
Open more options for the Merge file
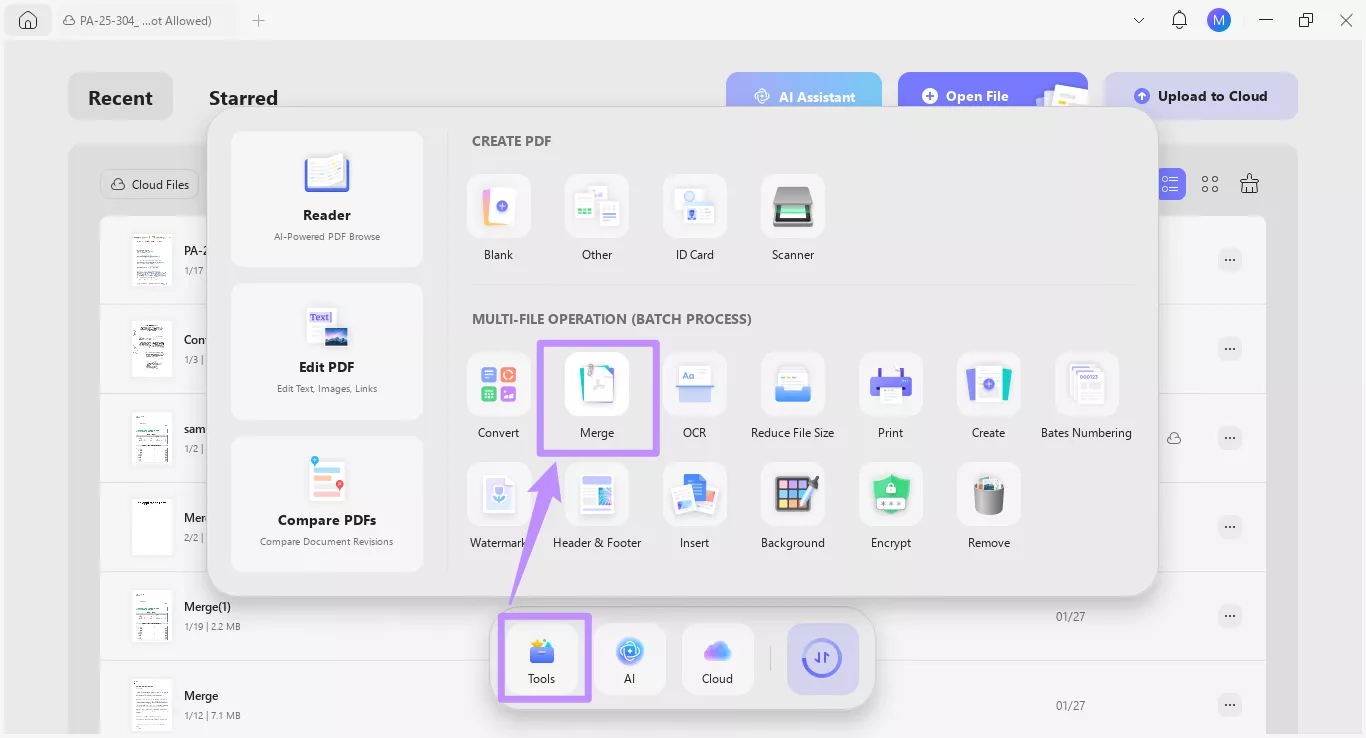coord(1229,705)
